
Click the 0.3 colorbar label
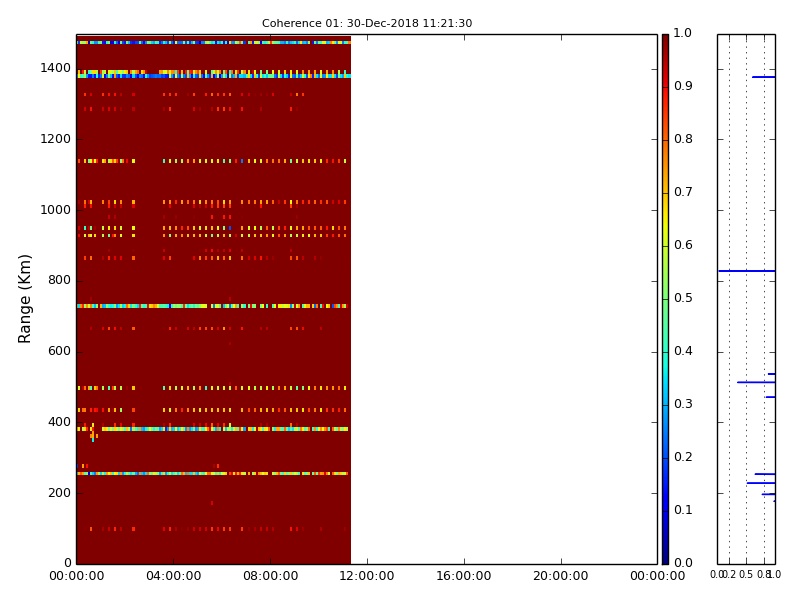pyautogui.click(x=683, y=404)
